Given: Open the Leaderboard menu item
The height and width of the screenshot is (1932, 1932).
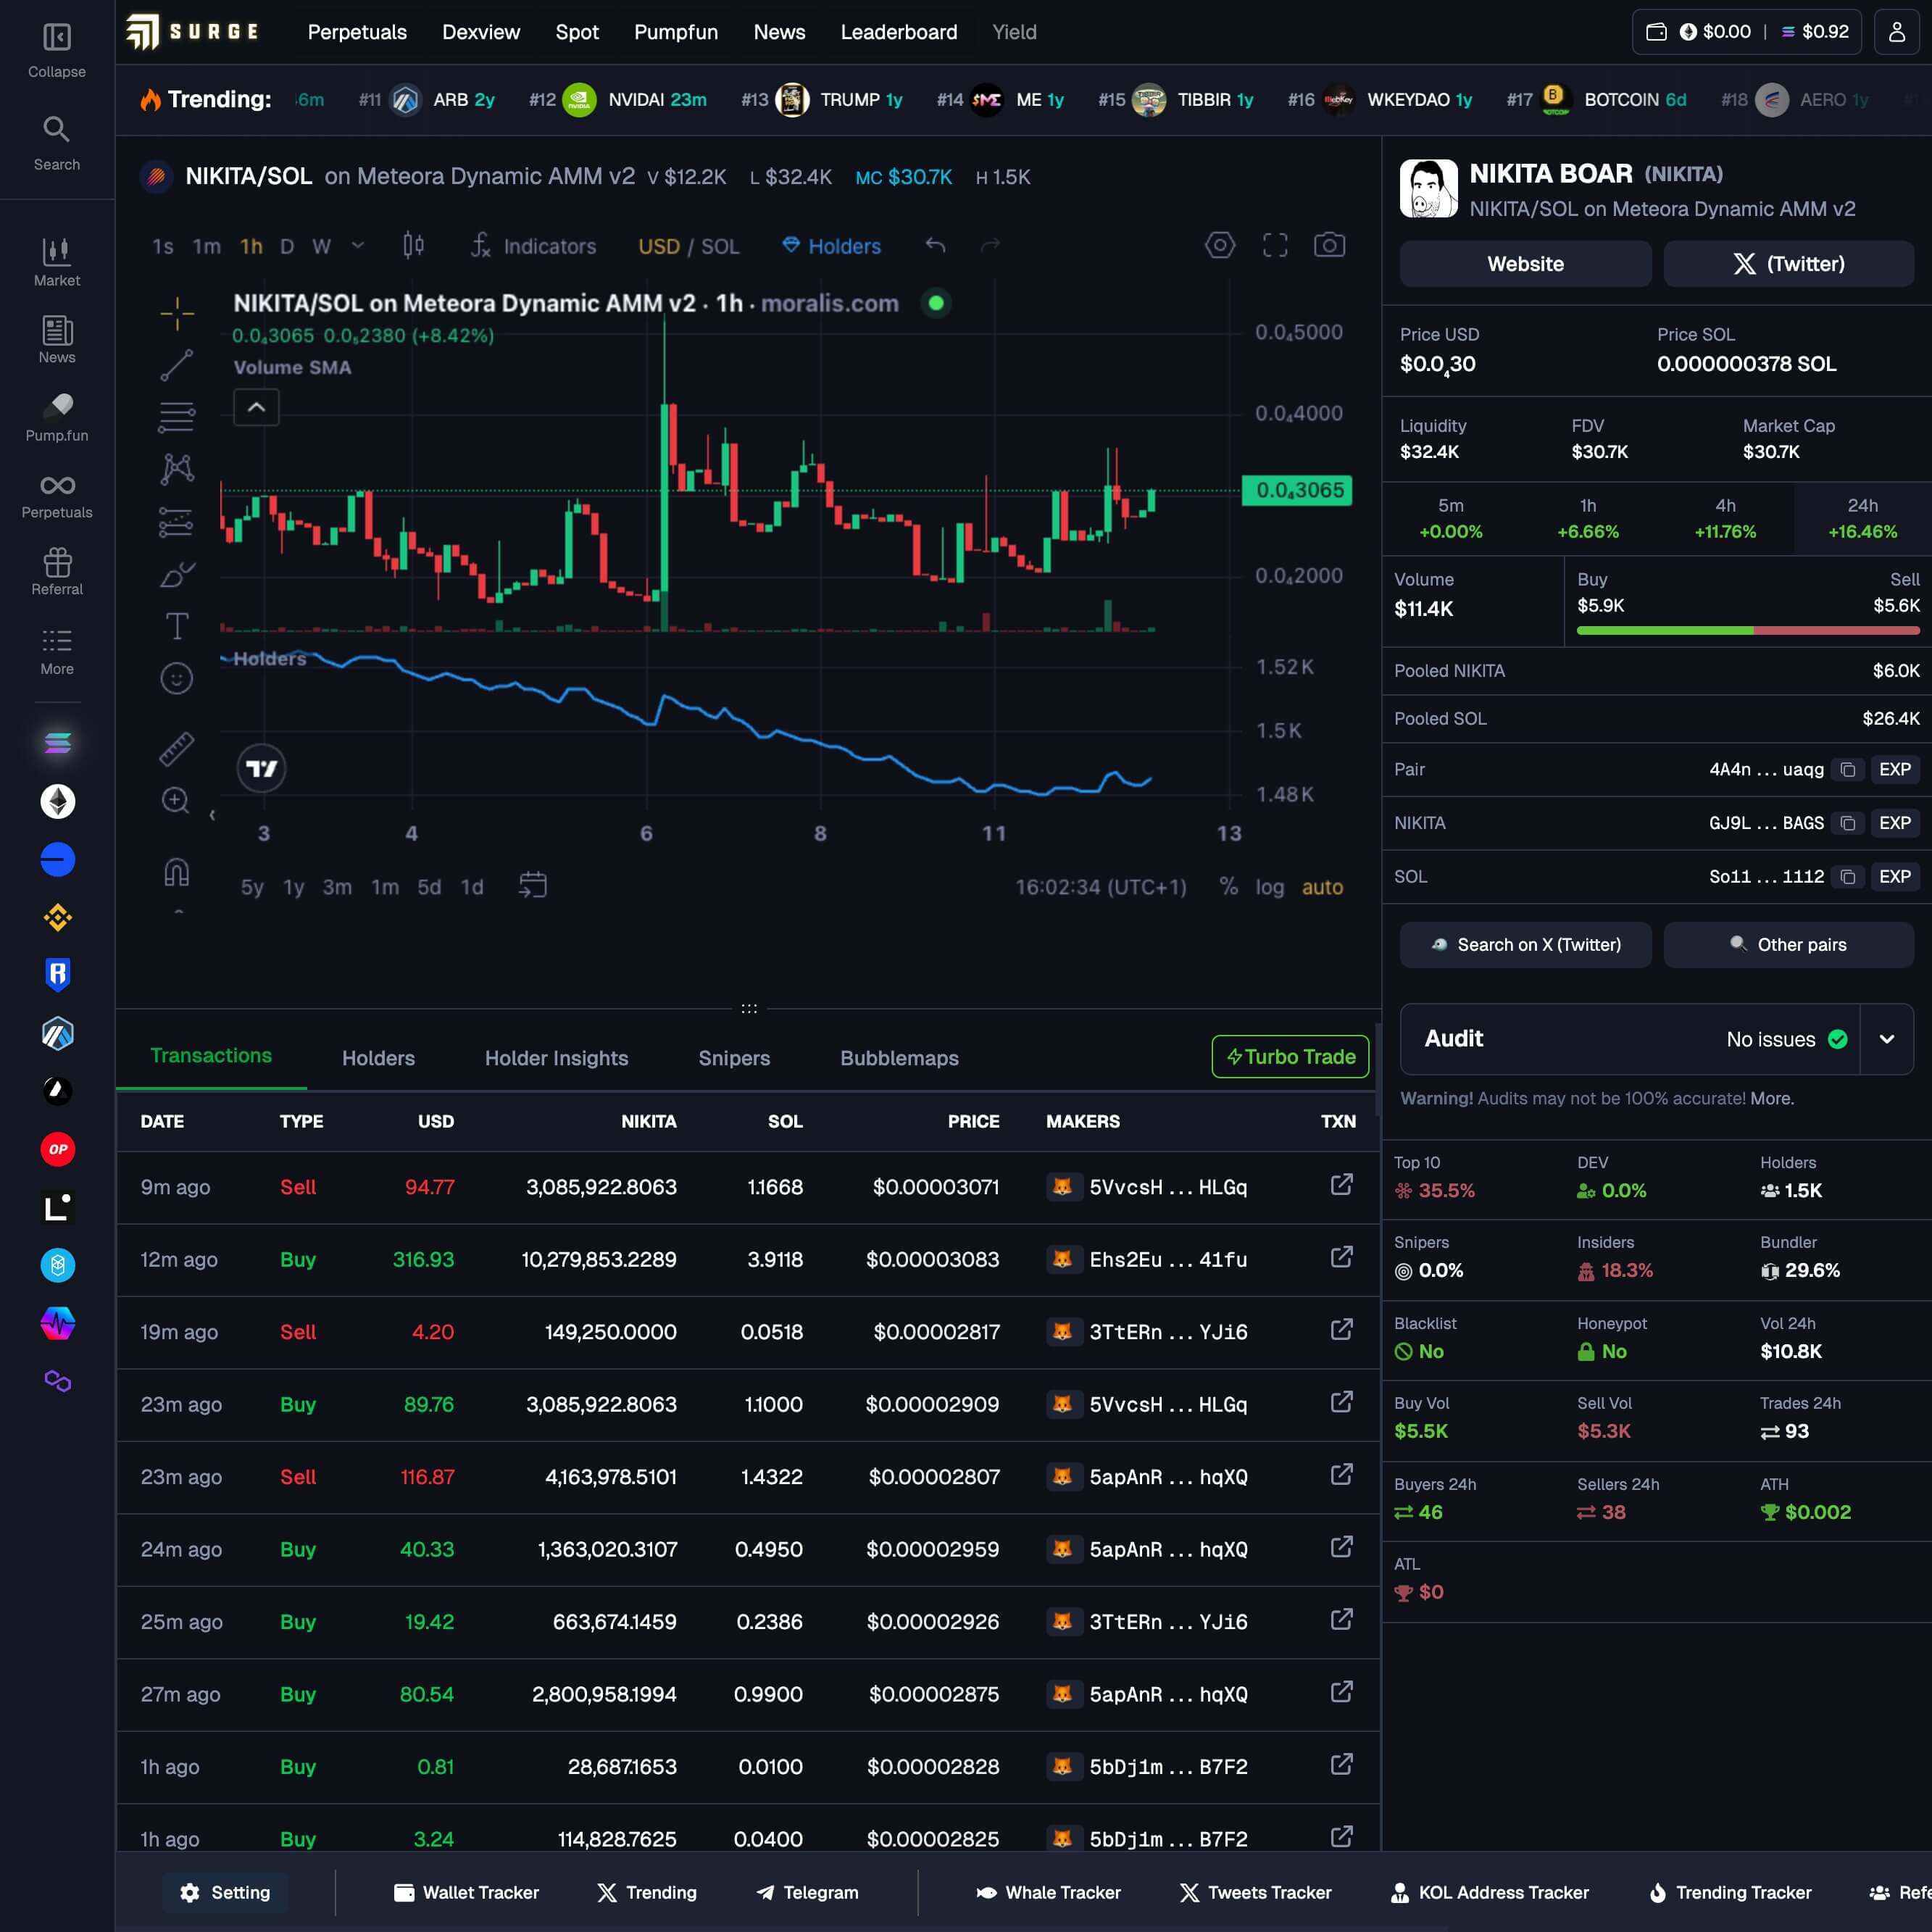Looking at the screenshot, I should tap(898, 32).
